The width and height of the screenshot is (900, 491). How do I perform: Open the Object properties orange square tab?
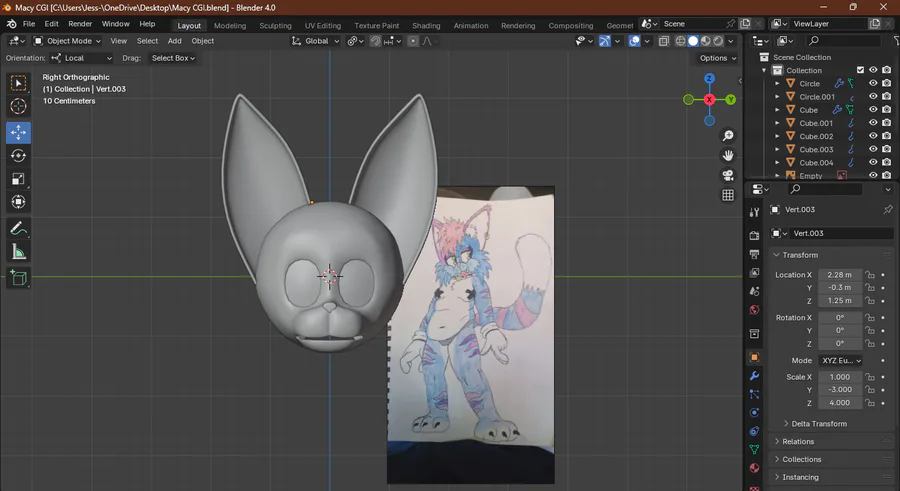click(754, 357)
